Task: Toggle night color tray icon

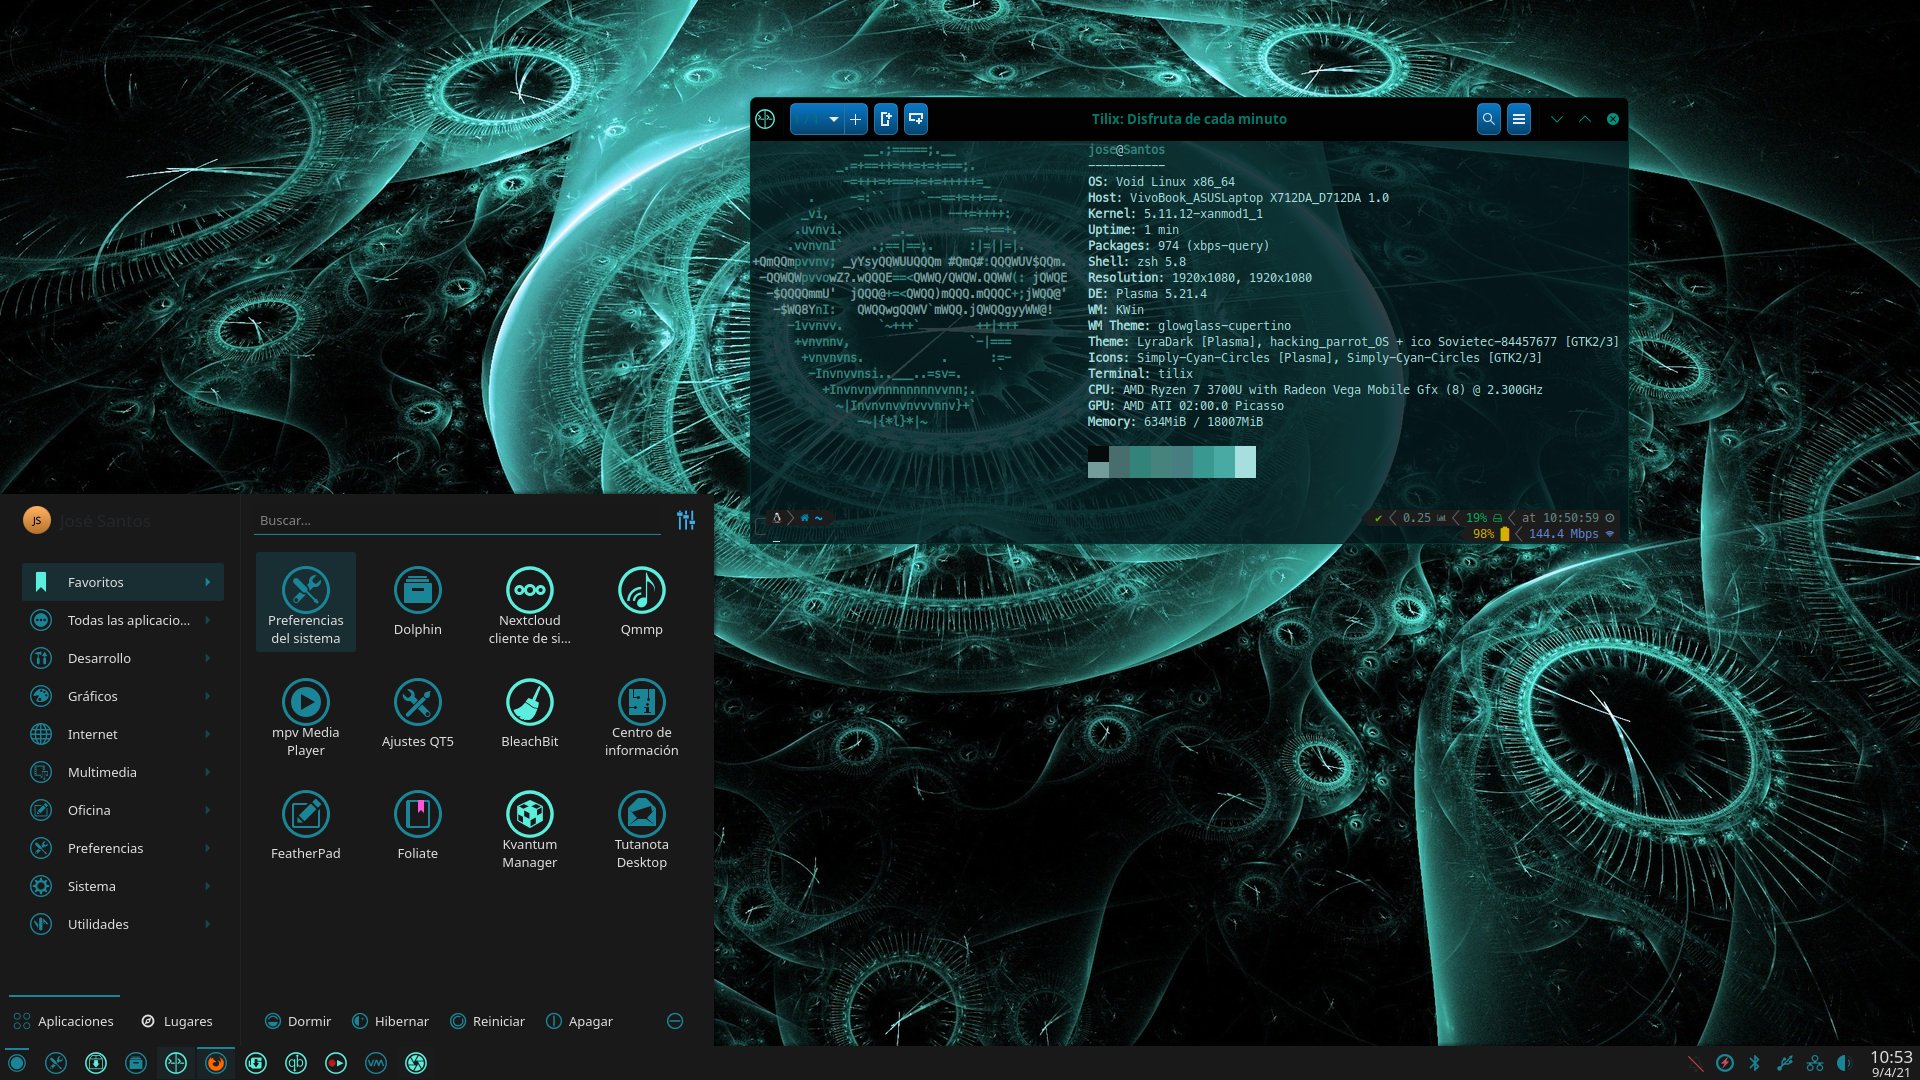Action: pos(1844,1063)
